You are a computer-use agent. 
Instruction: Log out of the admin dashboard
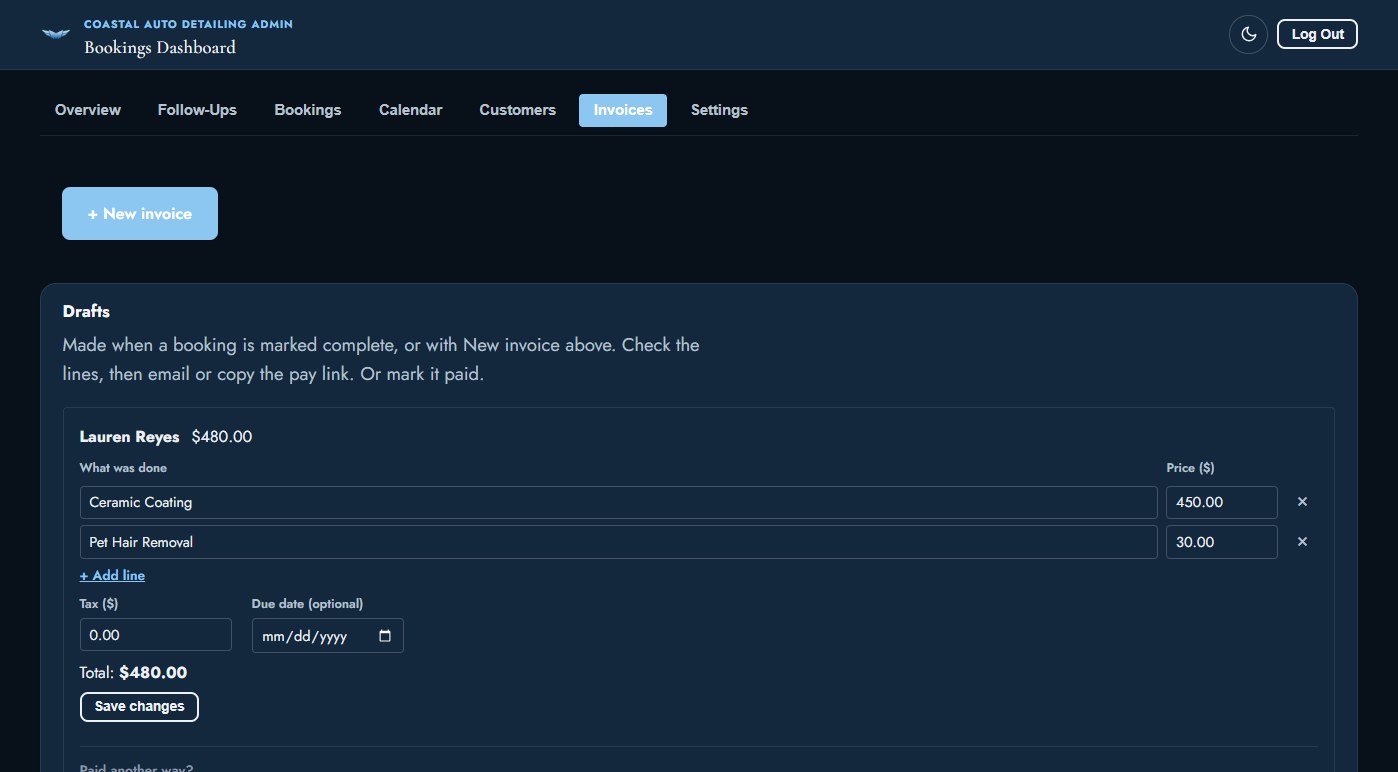pyautogui.click(x=1317, y=34)
